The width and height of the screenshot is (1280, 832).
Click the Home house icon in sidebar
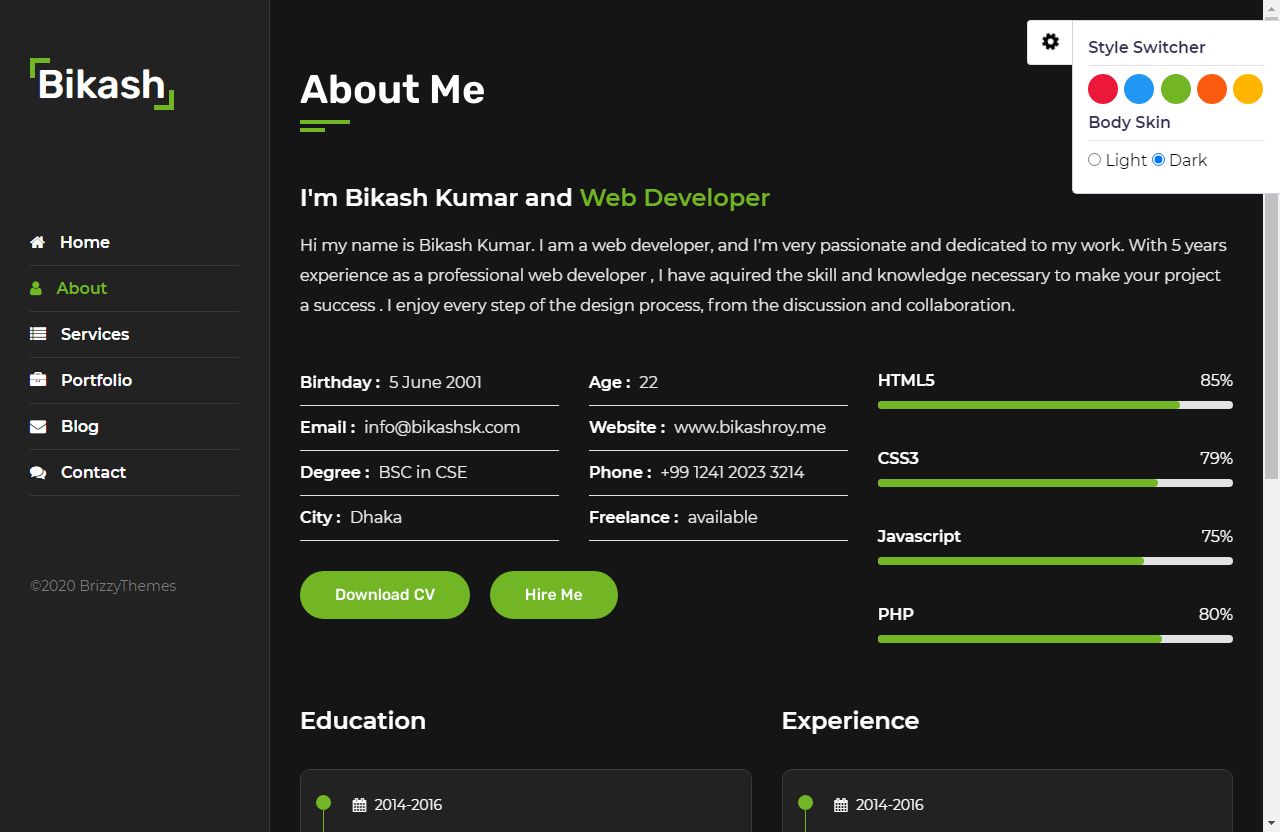tap(38, 242)
